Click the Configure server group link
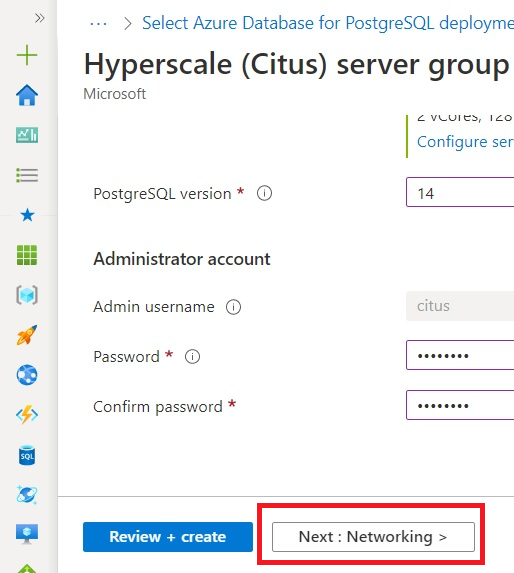The height and width of the screenshot is (573, 514). (465, 142)
